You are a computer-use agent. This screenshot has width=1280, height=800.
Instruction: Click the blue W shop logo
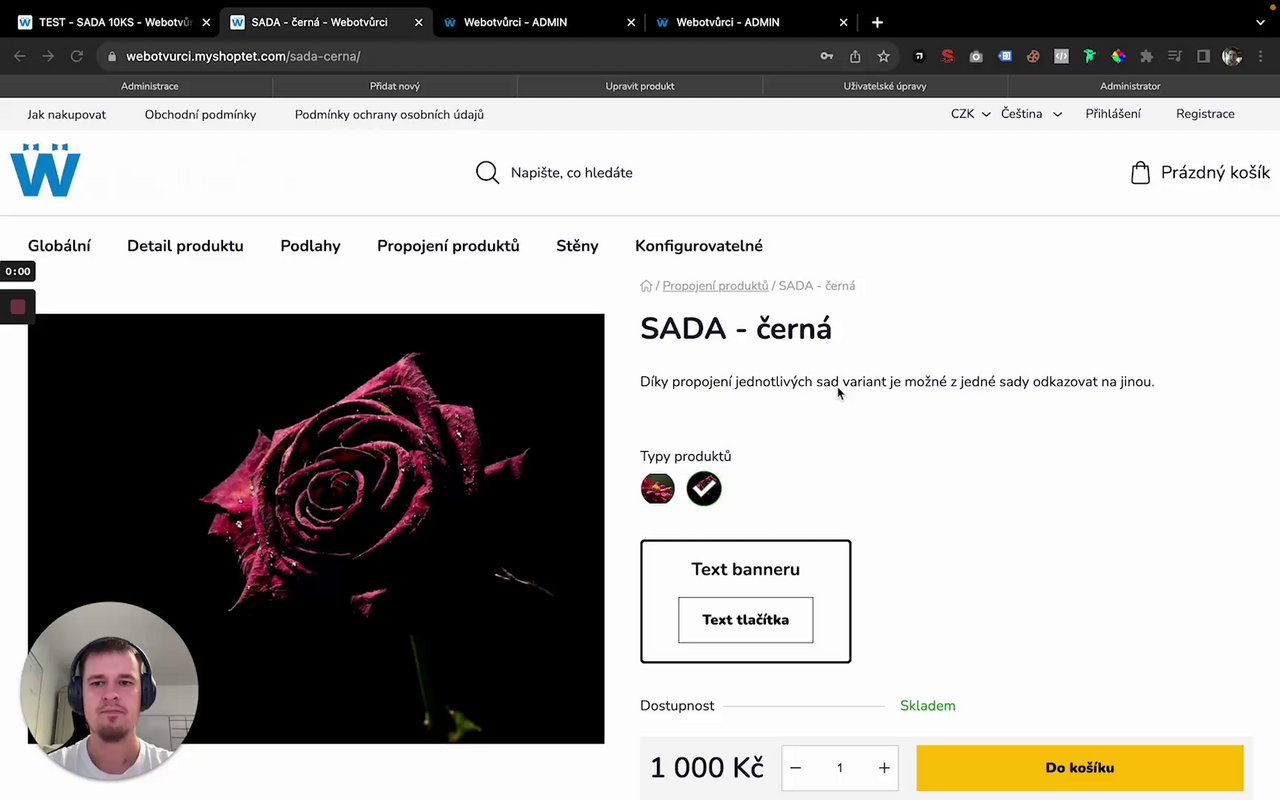(x=45, y=170)
